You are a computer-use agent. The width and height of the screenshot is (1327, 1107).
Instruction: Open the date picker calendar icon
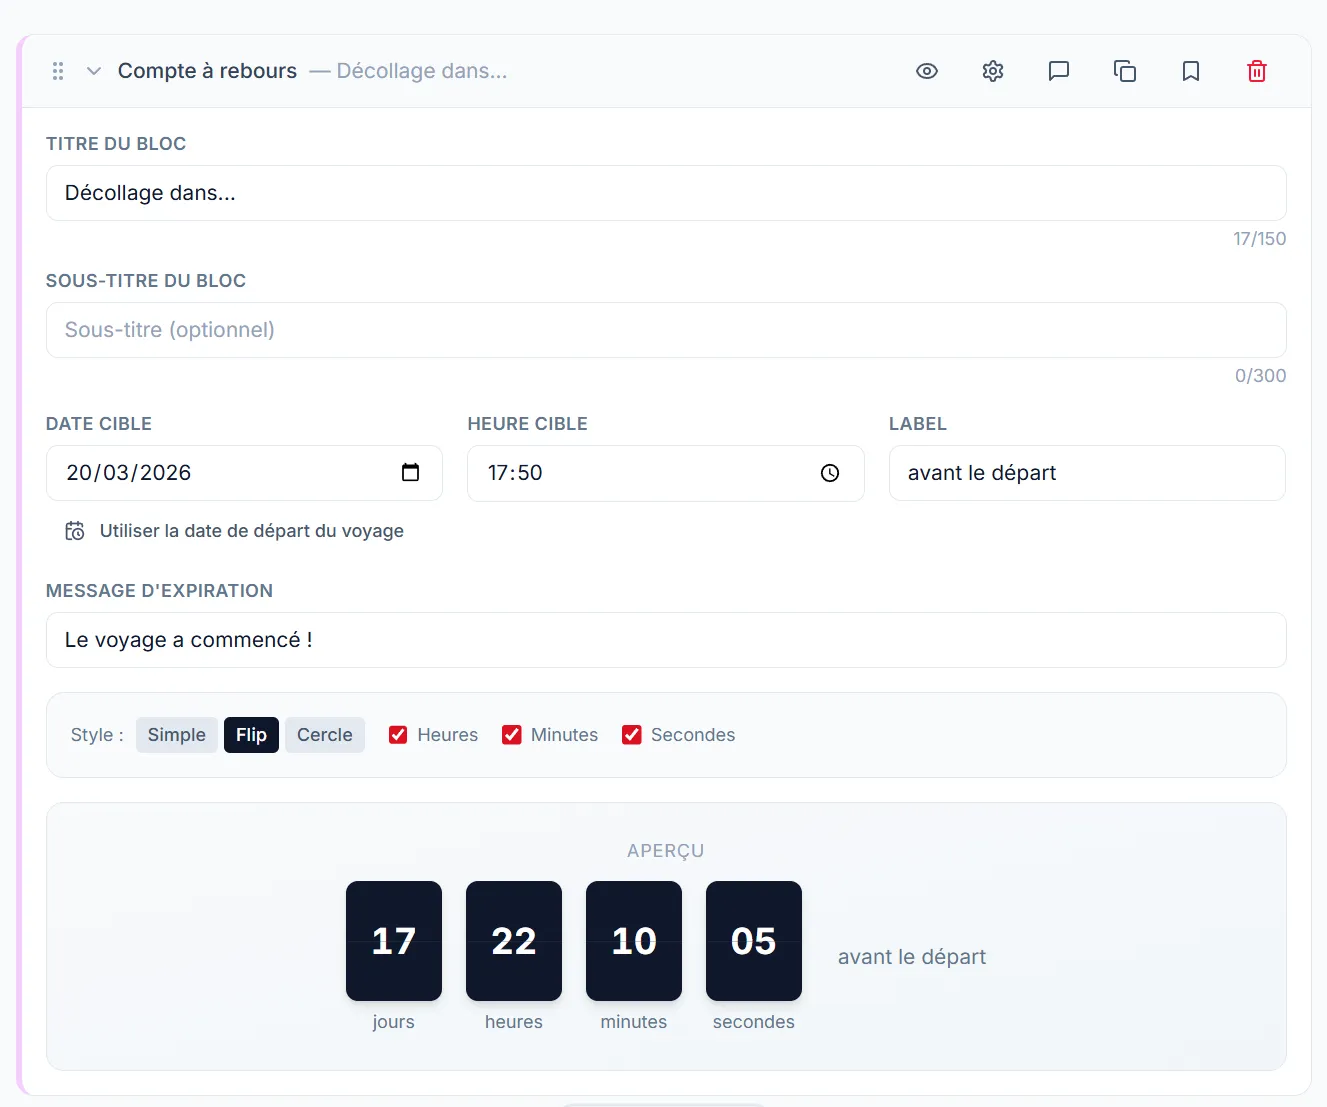[410, 473]
